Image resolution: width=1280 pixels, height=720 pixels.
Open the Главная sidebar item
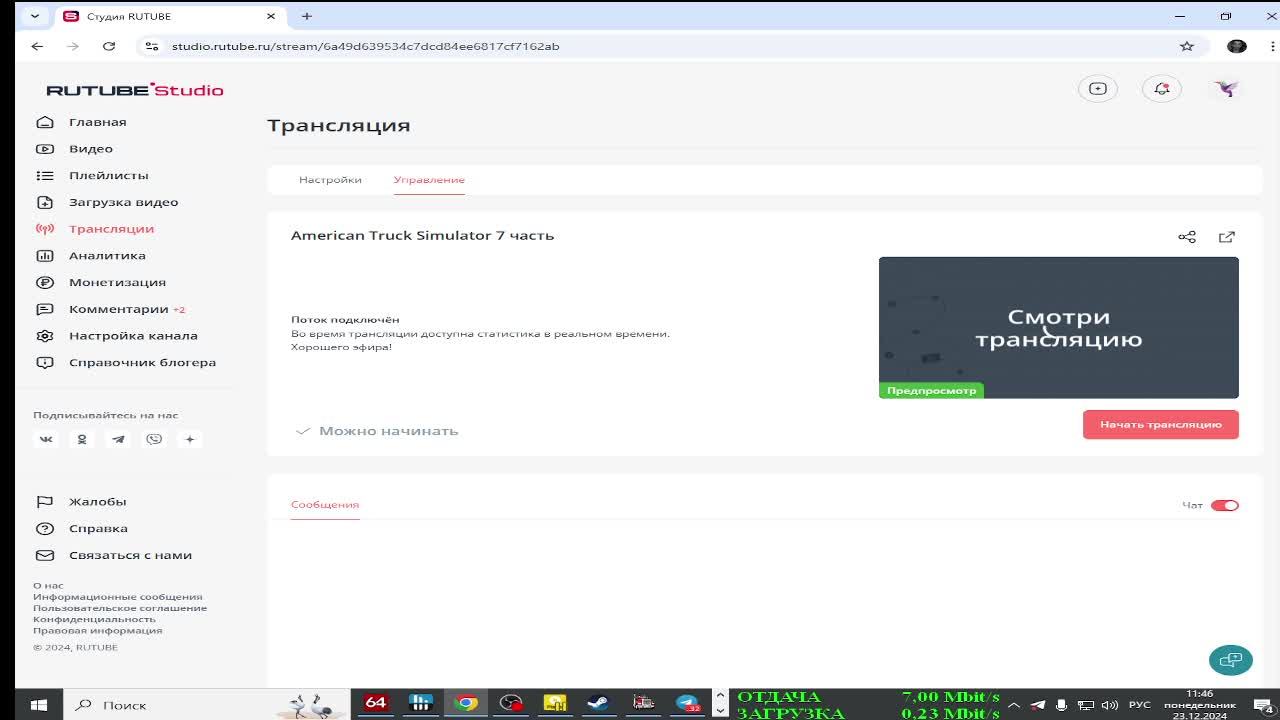coord(98,122)
